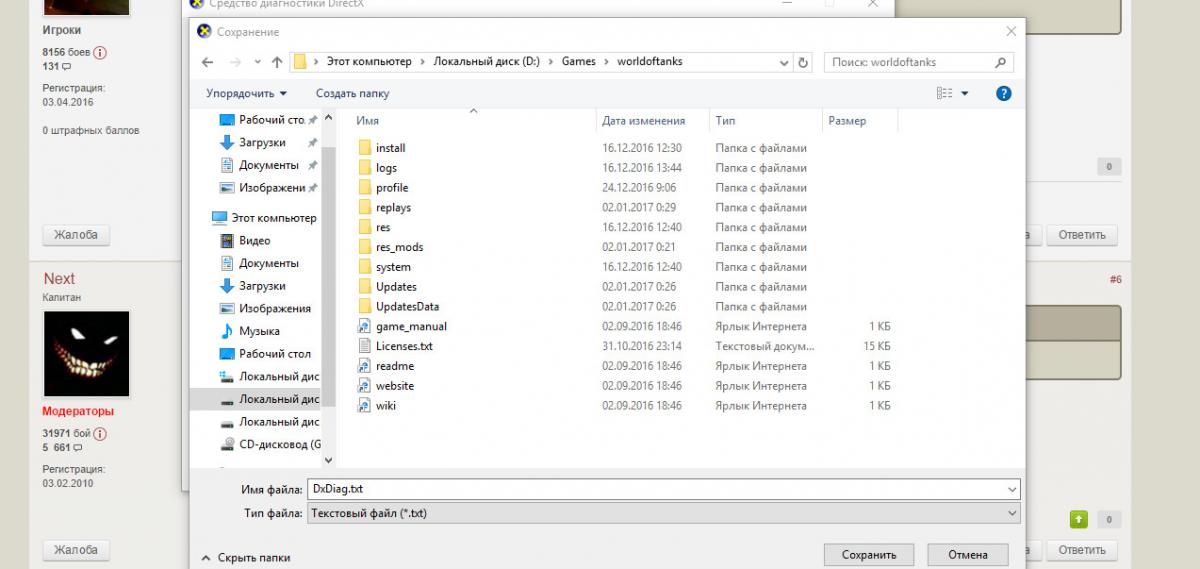
Task: Select the res folder icon
Action: (x=364, y=227)
